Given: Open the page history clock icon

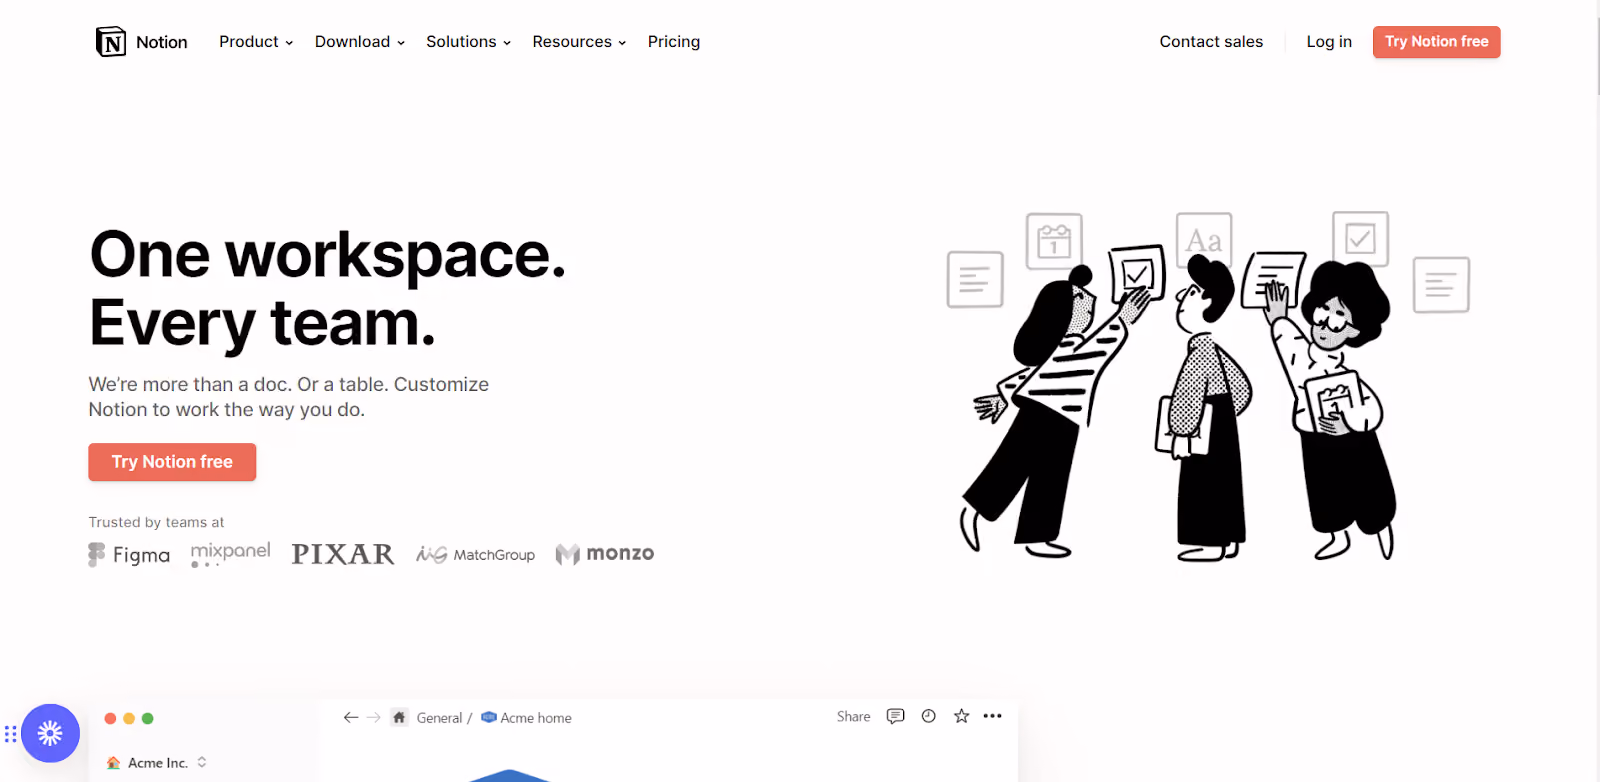Looking at the screenshot, I should click(928, 716).
